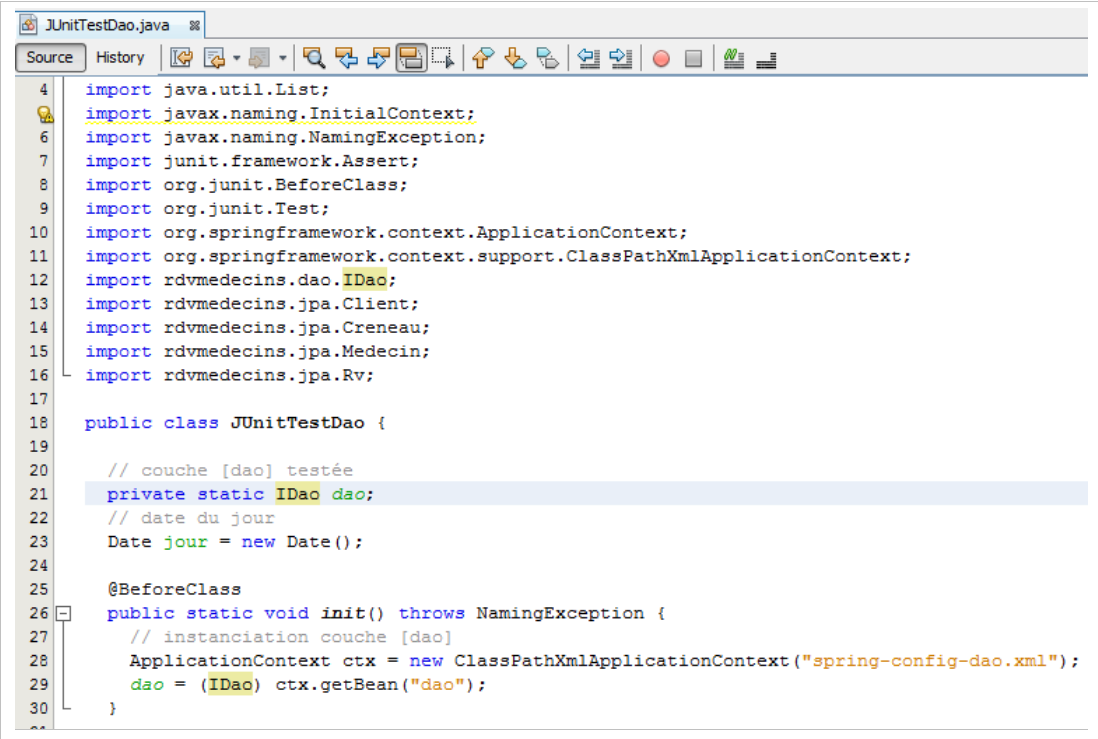1098x739 pixels.
Task: Switch to the History view
Action: coord(120,58)
